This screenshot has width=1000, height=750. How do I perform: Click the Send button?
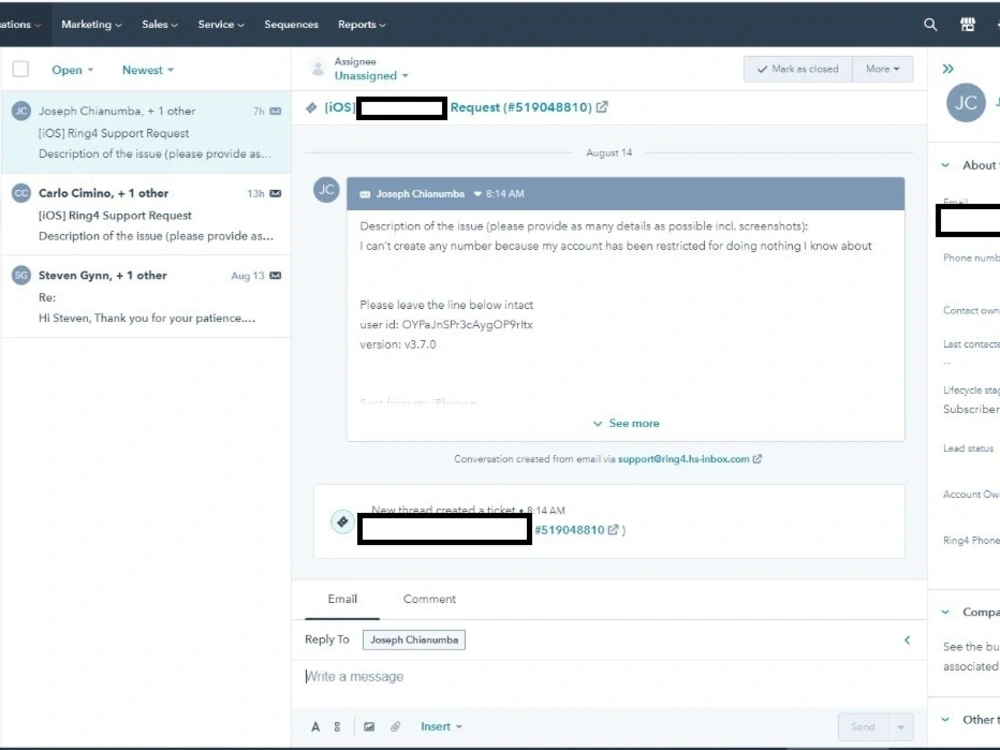tap(863, 727)
